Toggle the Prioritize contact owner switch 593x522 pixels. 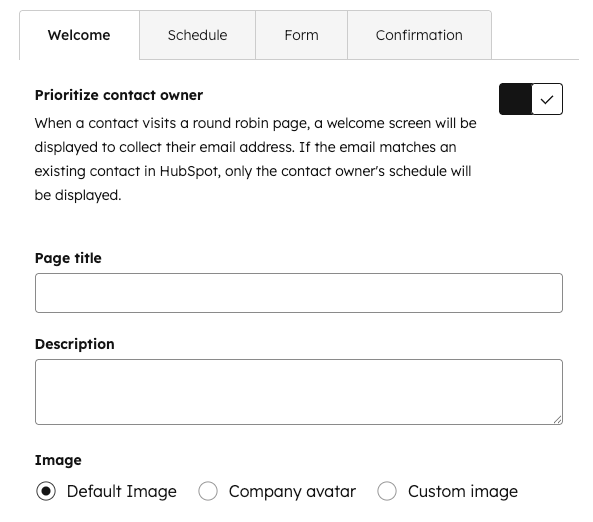click(x=531, y=99)
